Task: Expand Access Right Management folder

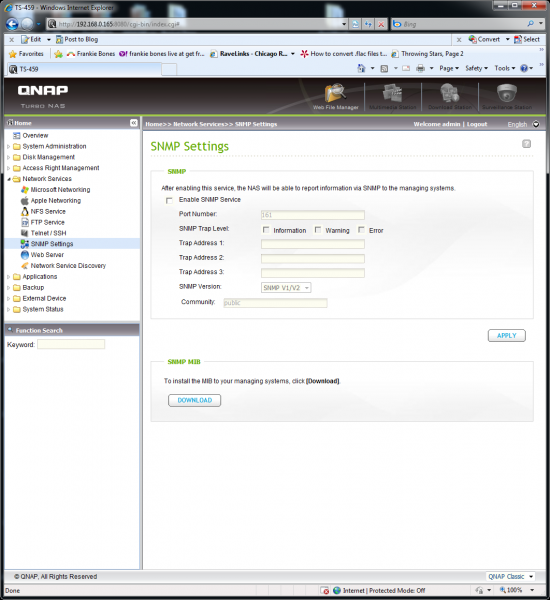Action: (8, 168)
